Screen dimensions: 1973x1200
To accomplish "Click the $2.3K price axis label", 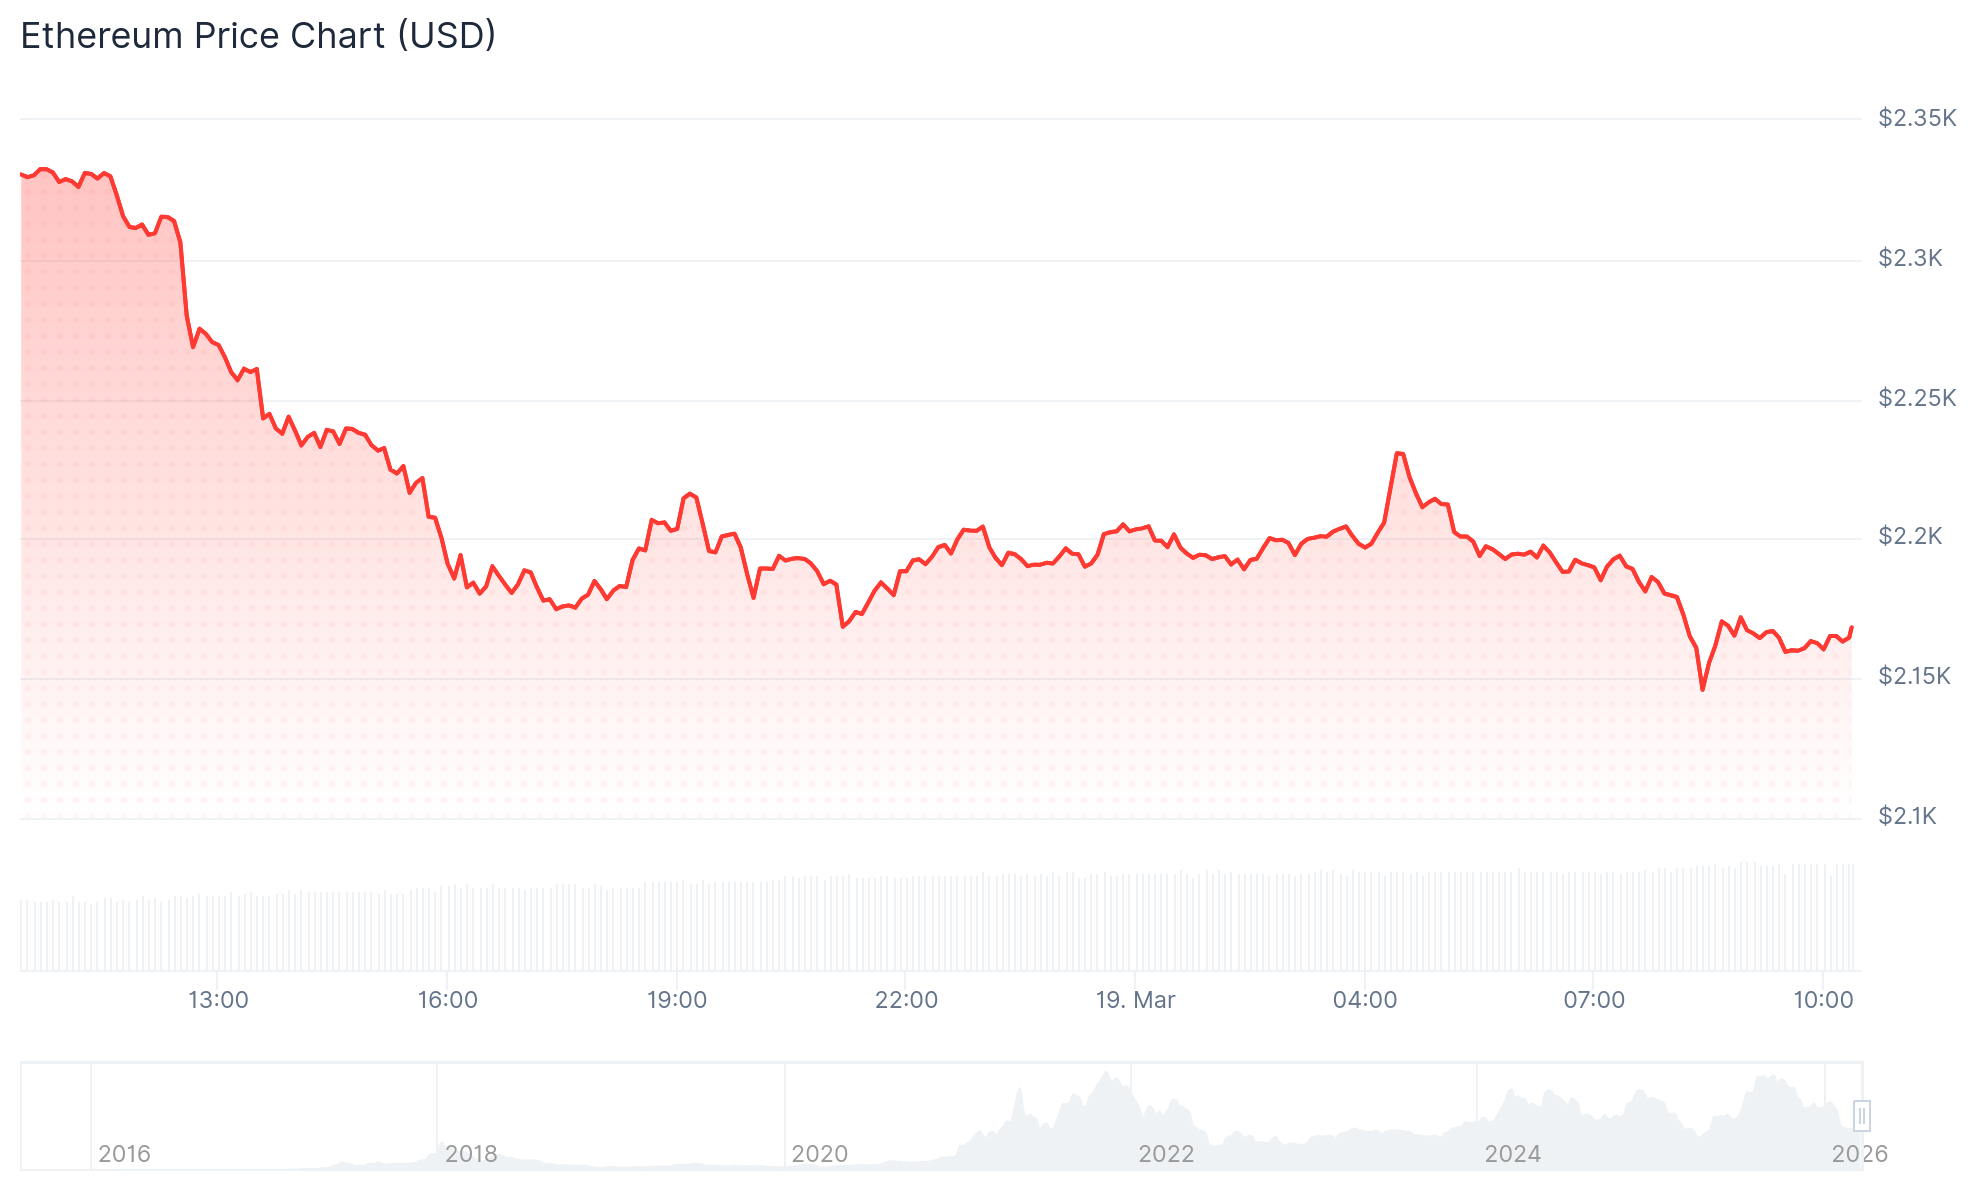I will coord(1910,259).
